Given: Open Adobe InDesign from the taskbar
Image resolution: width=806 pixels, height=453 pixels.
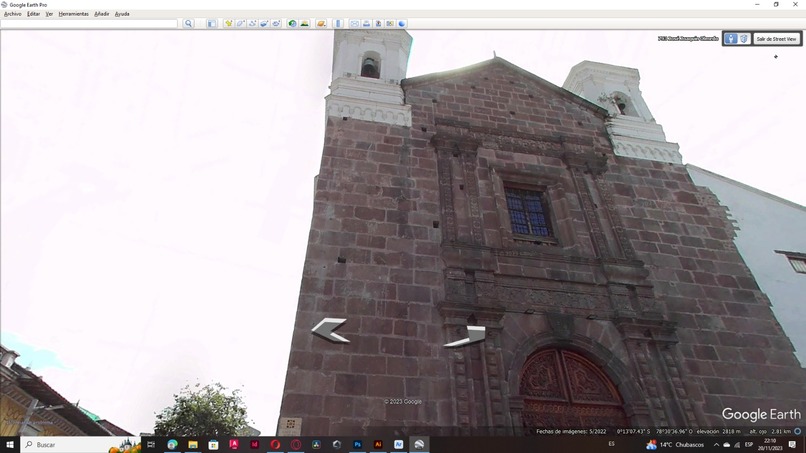Looking at the screenshot, I should [254, 444].
